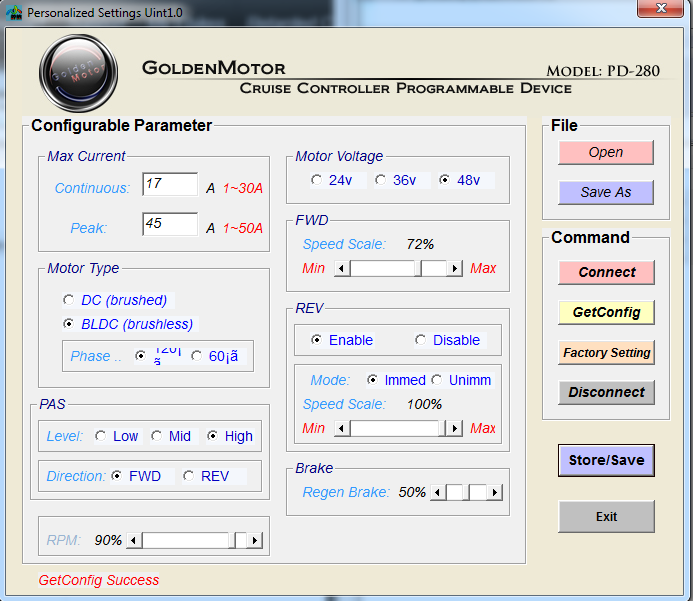693x601 pixels.
Task: Click the Continuous max current input field
Action: click(x=170, y=185)
